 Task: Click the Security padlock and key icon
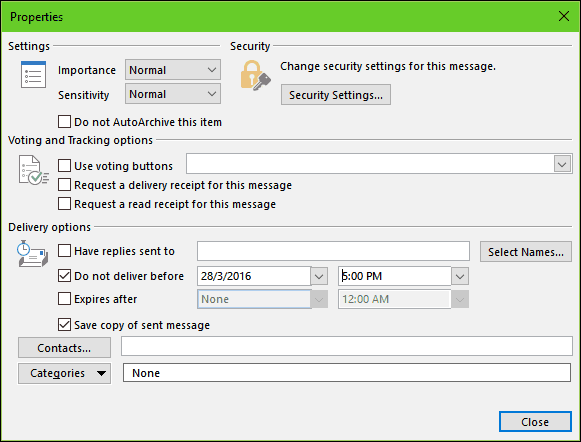coord(255,76)
